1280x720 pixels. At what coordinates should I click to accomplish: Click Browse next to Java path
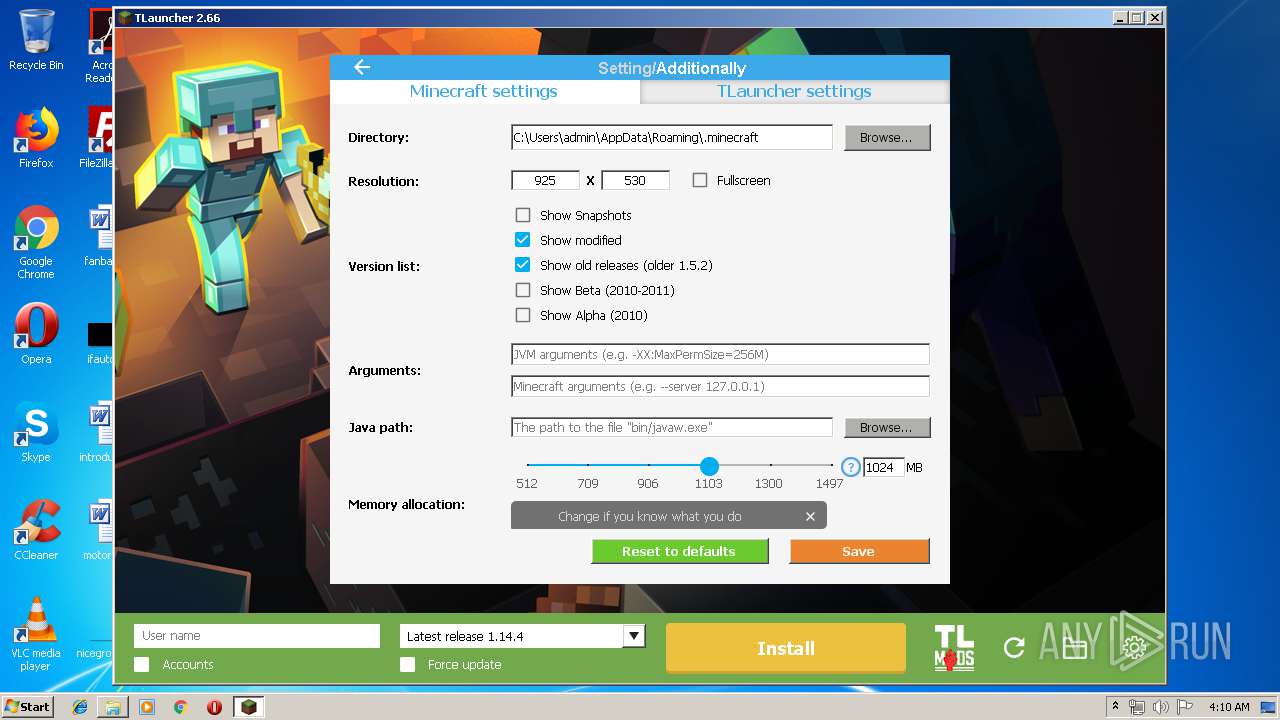[887, 427]
